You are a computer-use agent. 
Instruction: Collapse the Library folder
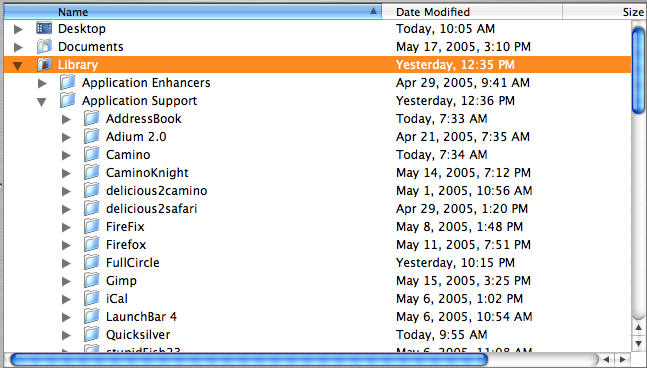pyautogui.click(x=18, y=66)
